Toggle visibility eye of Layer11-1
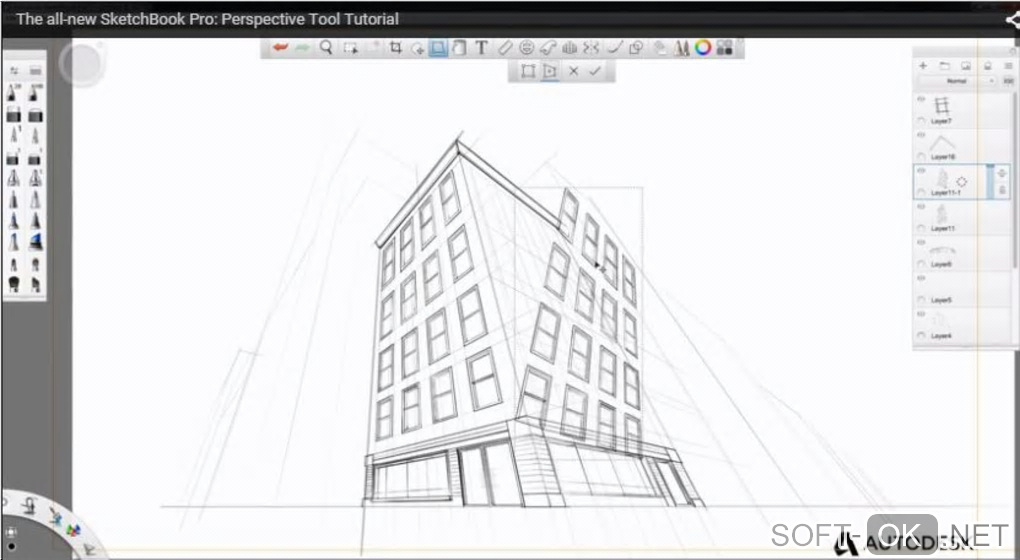This screenshot has width=1020, height=560. pyautogui.click(x=921, y=170)
